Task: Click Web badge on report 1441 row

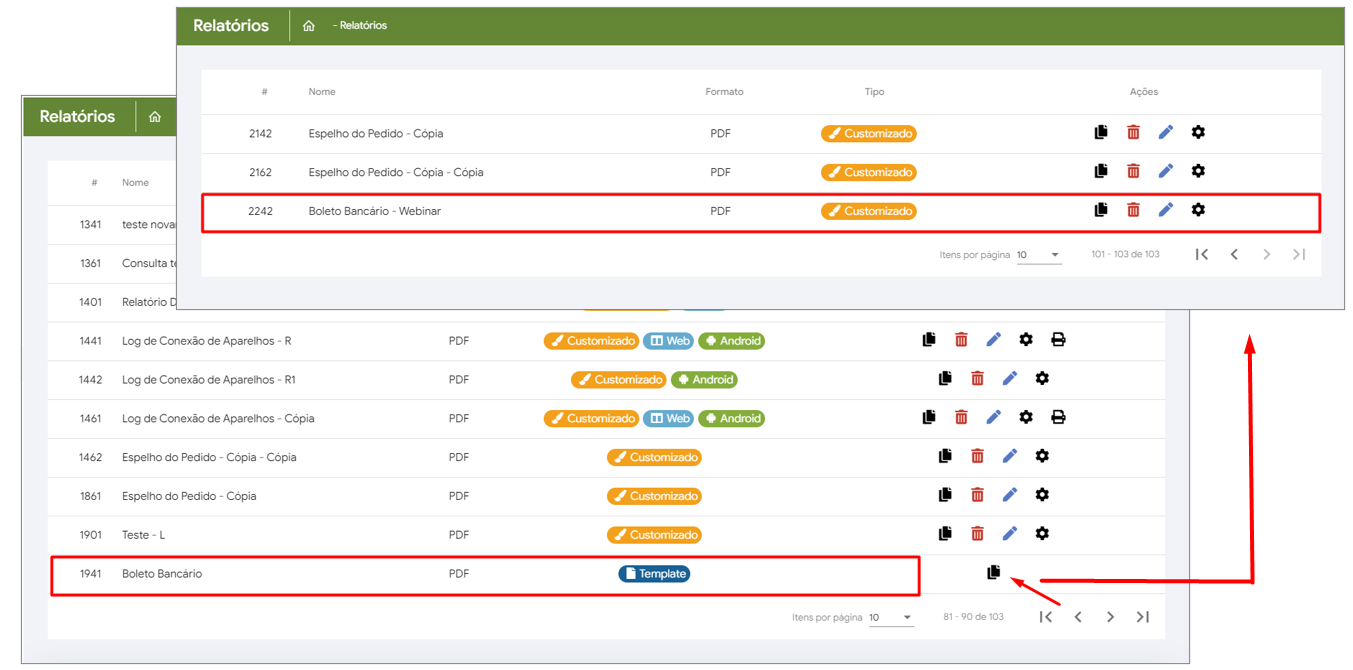Action: (669, 341)
